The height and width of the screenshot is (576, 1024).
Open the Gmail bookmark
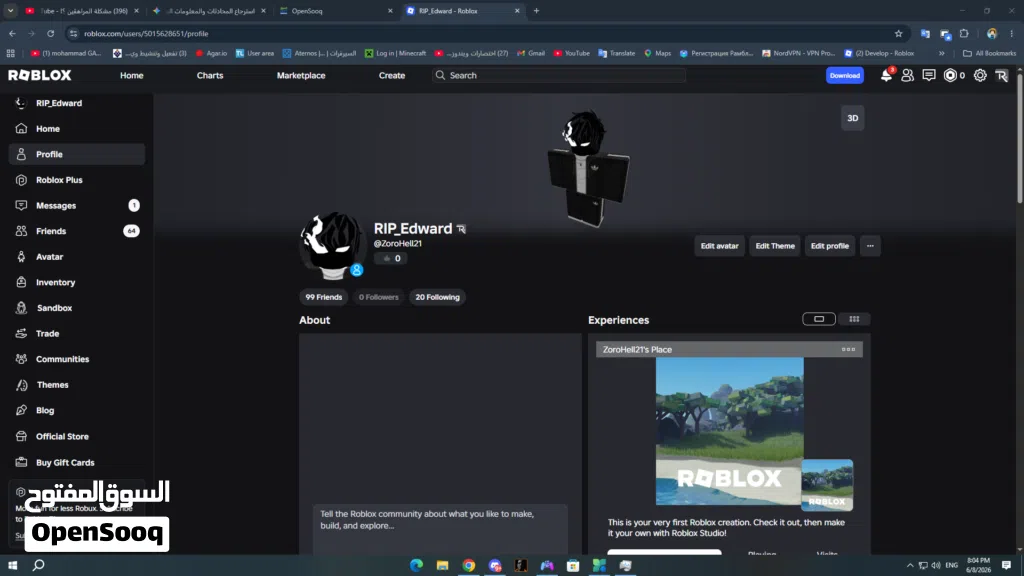pos(531,54)
